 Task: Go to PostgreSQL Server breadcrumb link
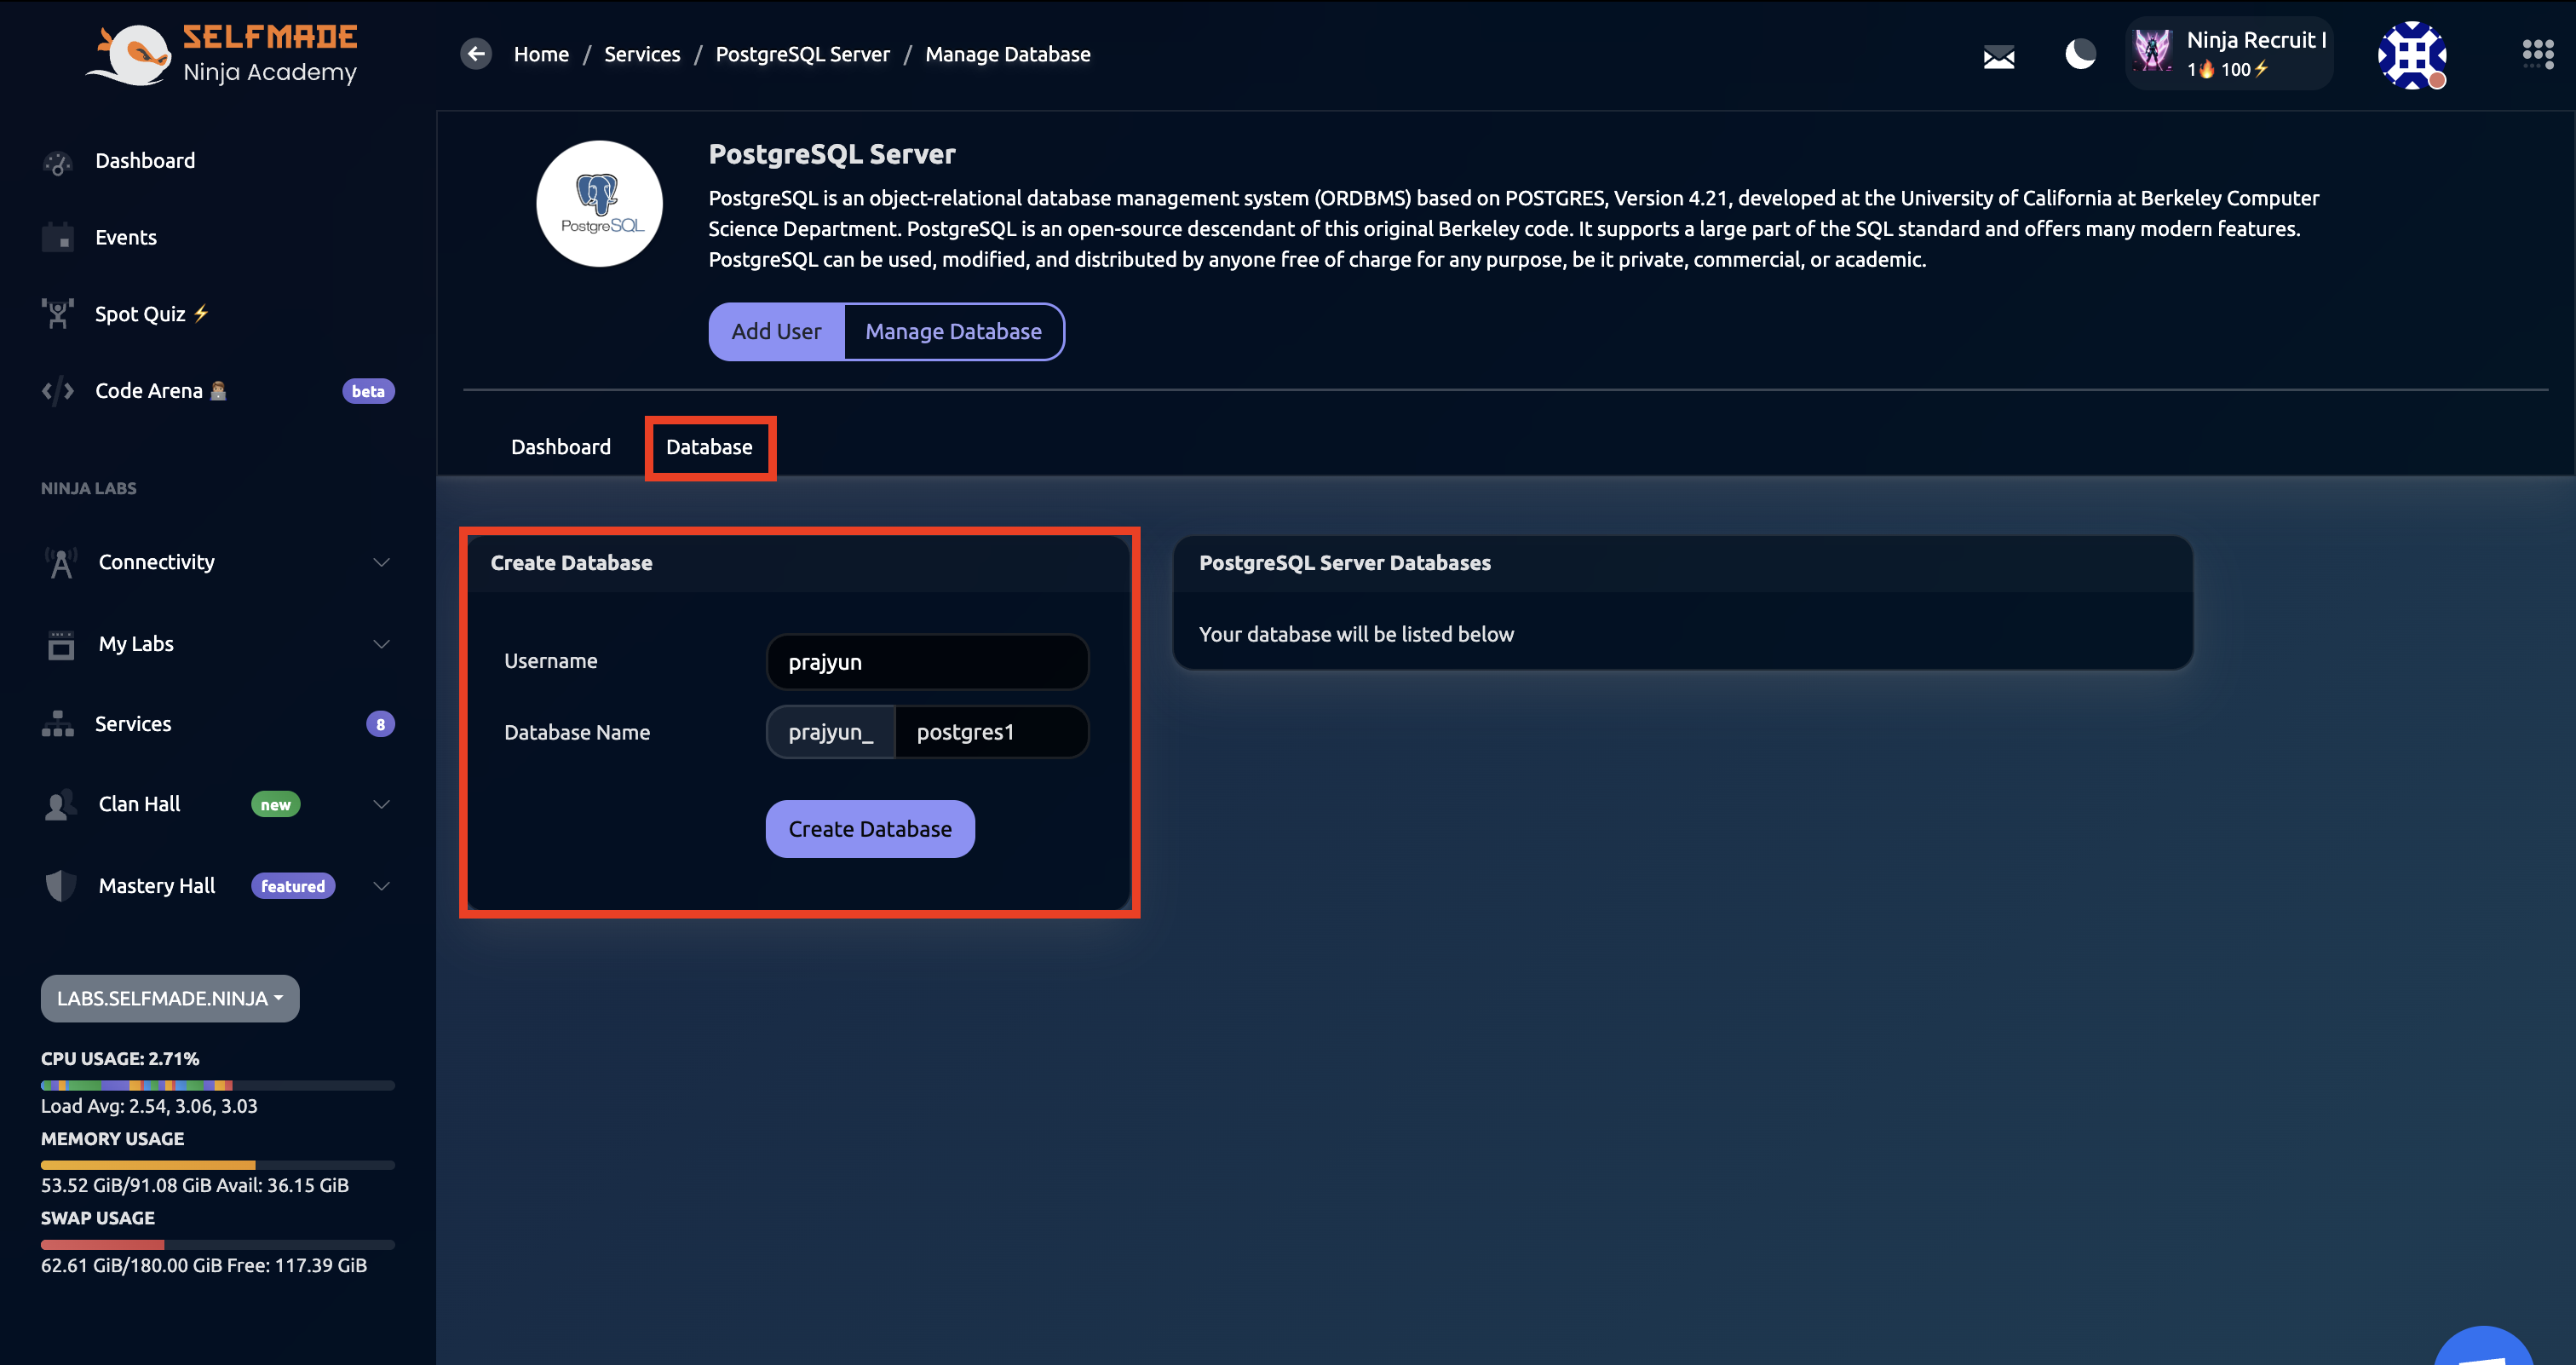pyautogui.click(x=802, y=54)
